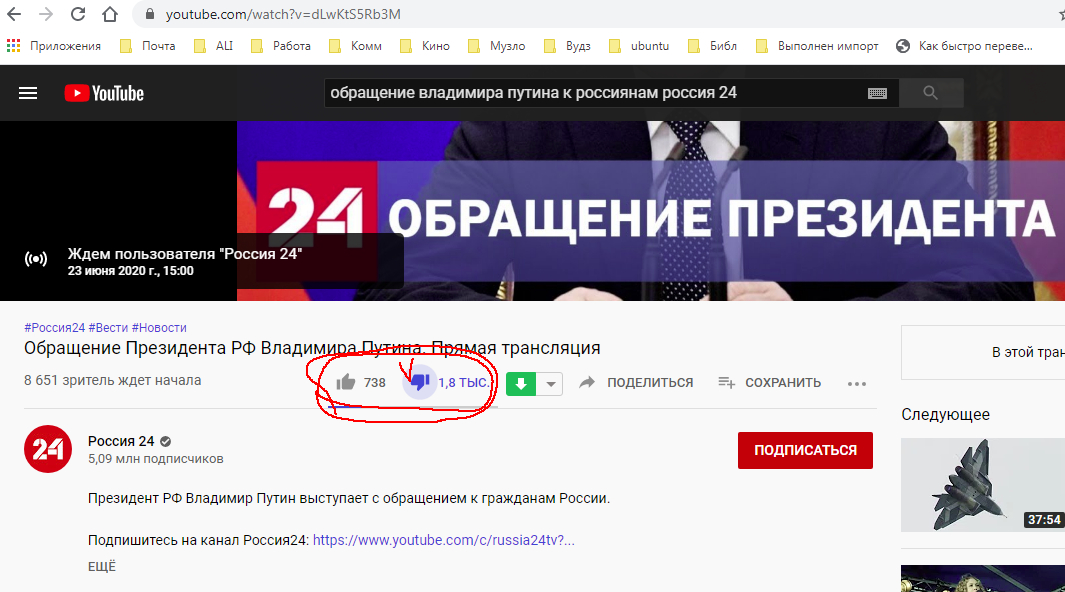Open the on-screen keyboard in search

pyautogui.click(x=878, y=94)
